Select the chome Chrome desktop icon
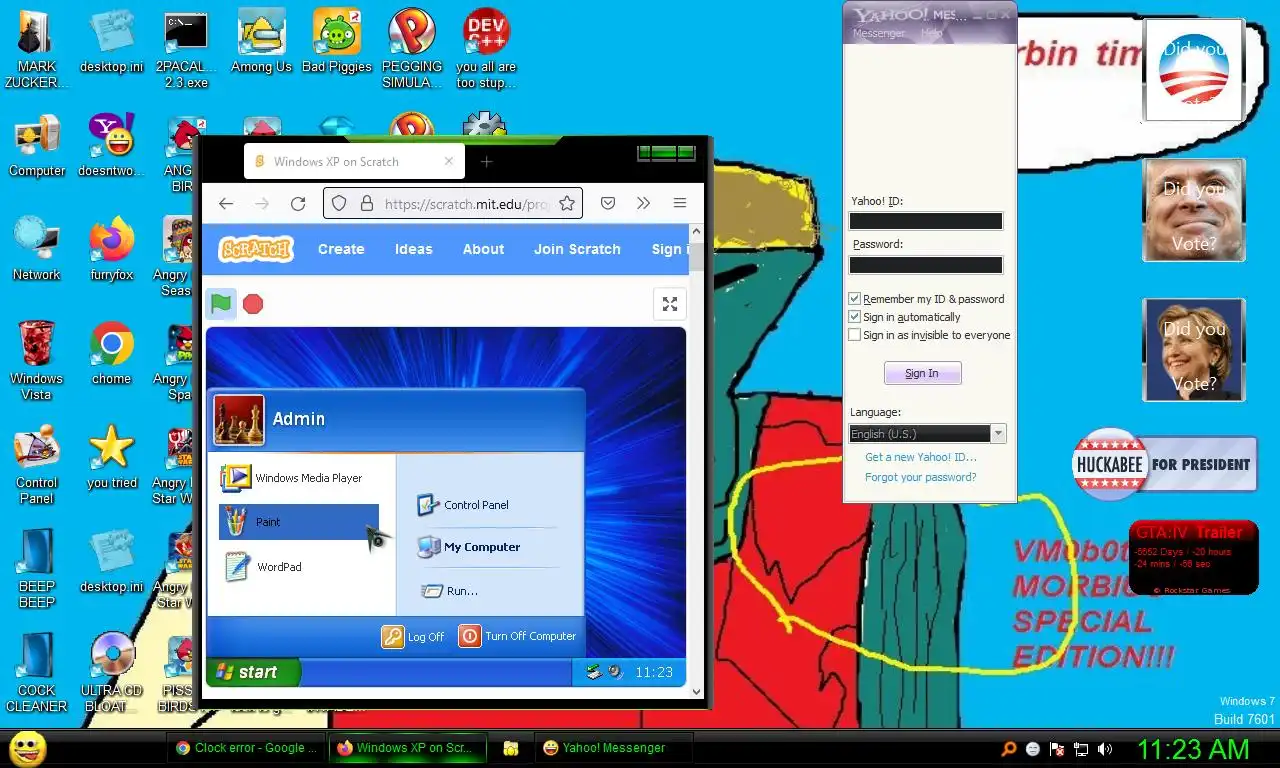 click(x=111, y=352)
